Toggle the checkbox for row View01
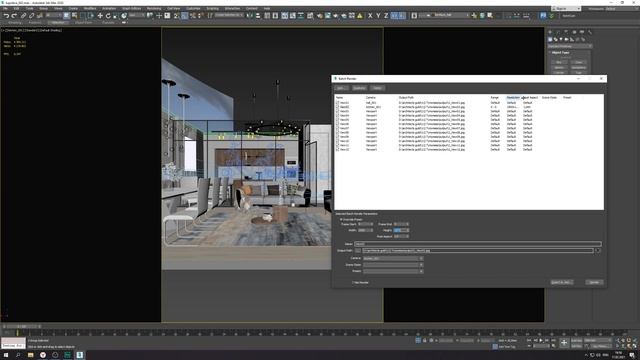Viewport: 640px width, 360px height. (338, 103)
